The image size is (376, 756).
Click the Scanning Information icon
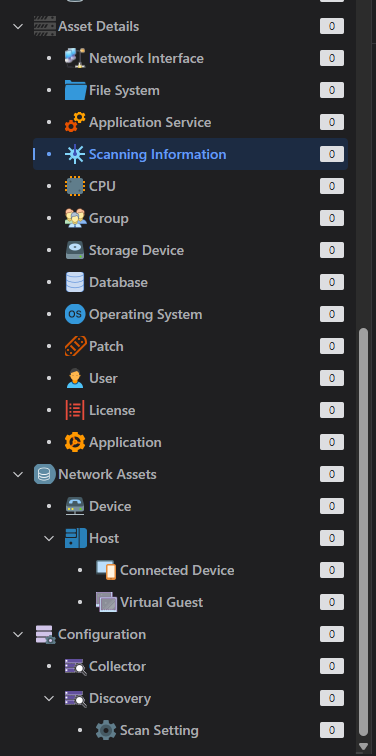tap(75, 154)
